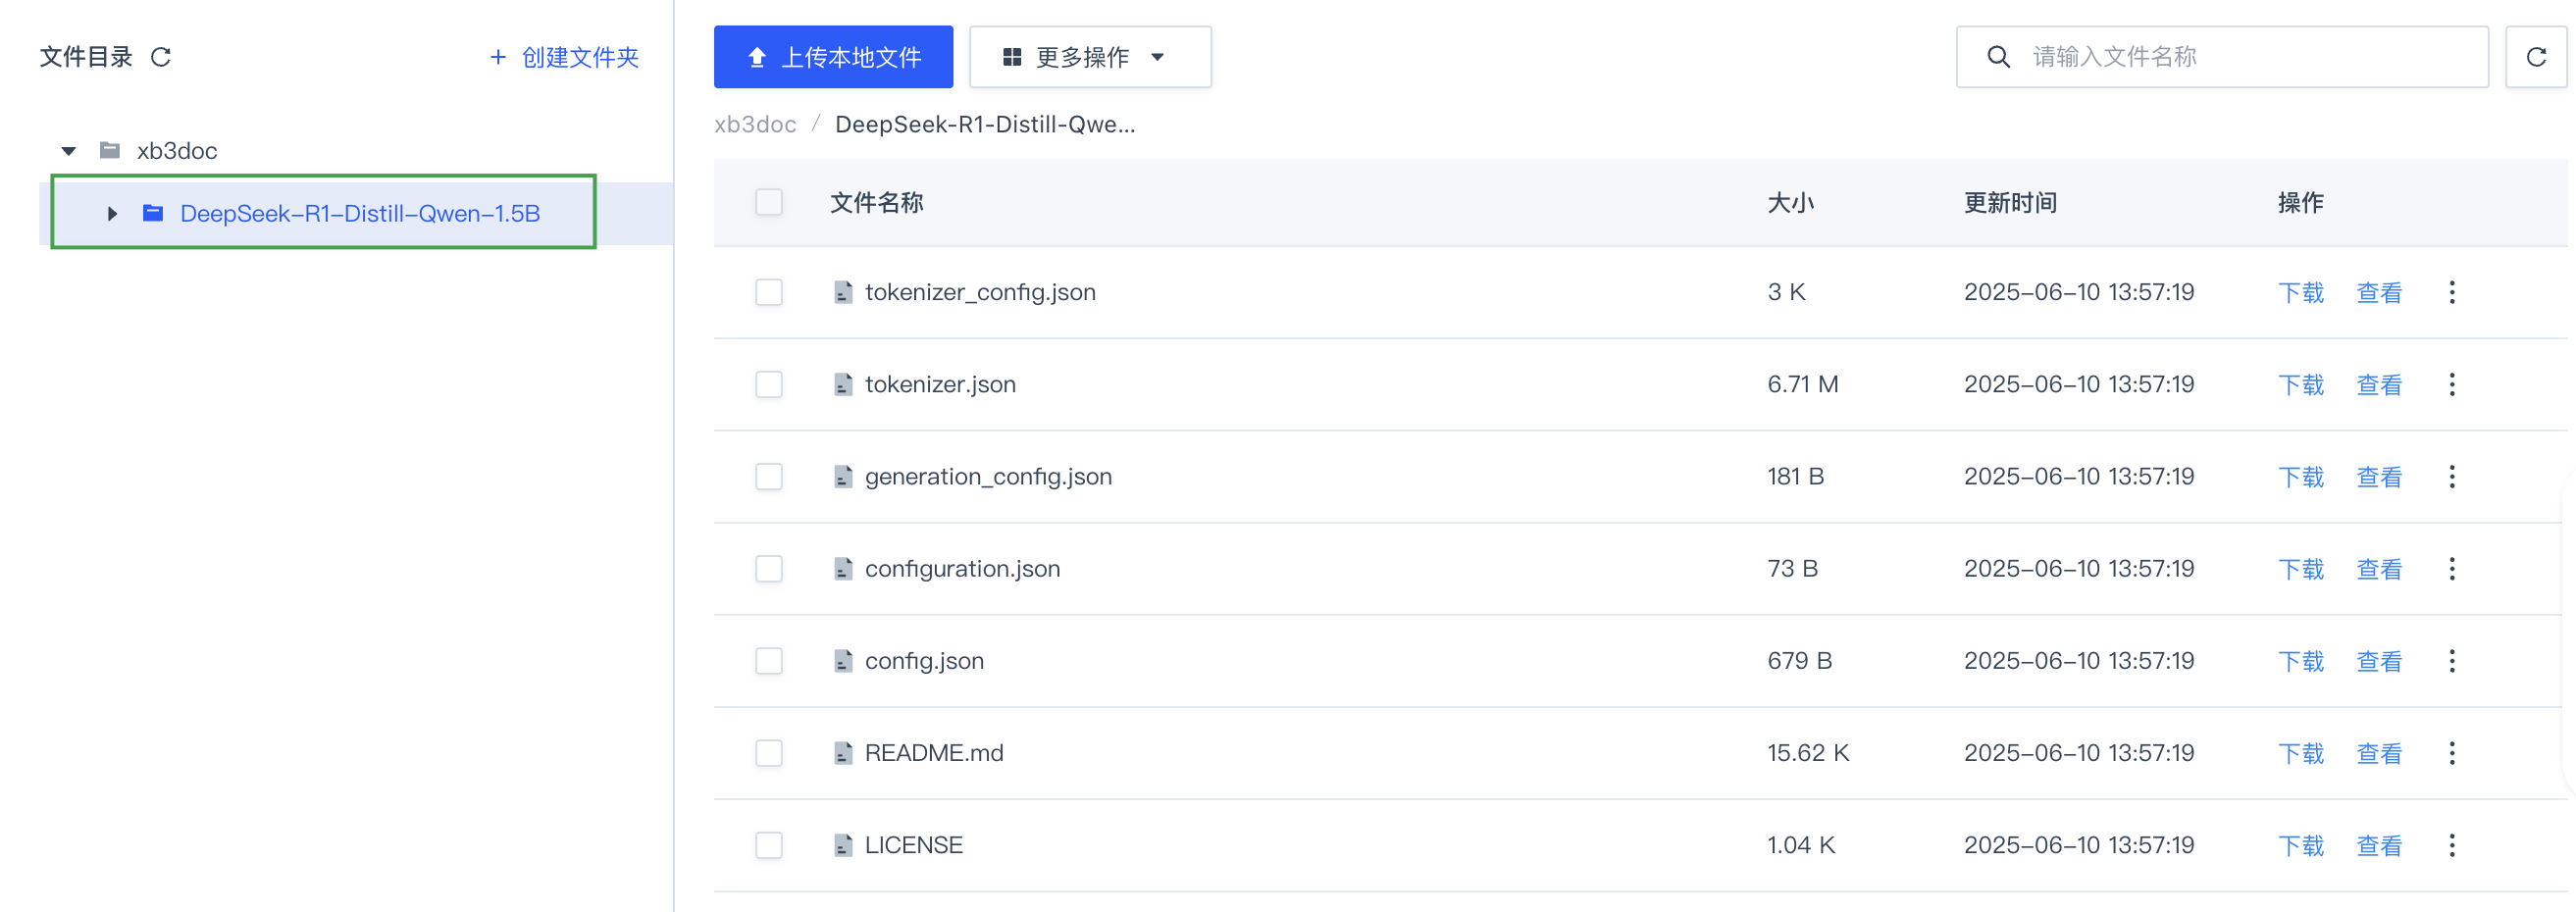Open more options for README.md

(x=2451, y=753)
